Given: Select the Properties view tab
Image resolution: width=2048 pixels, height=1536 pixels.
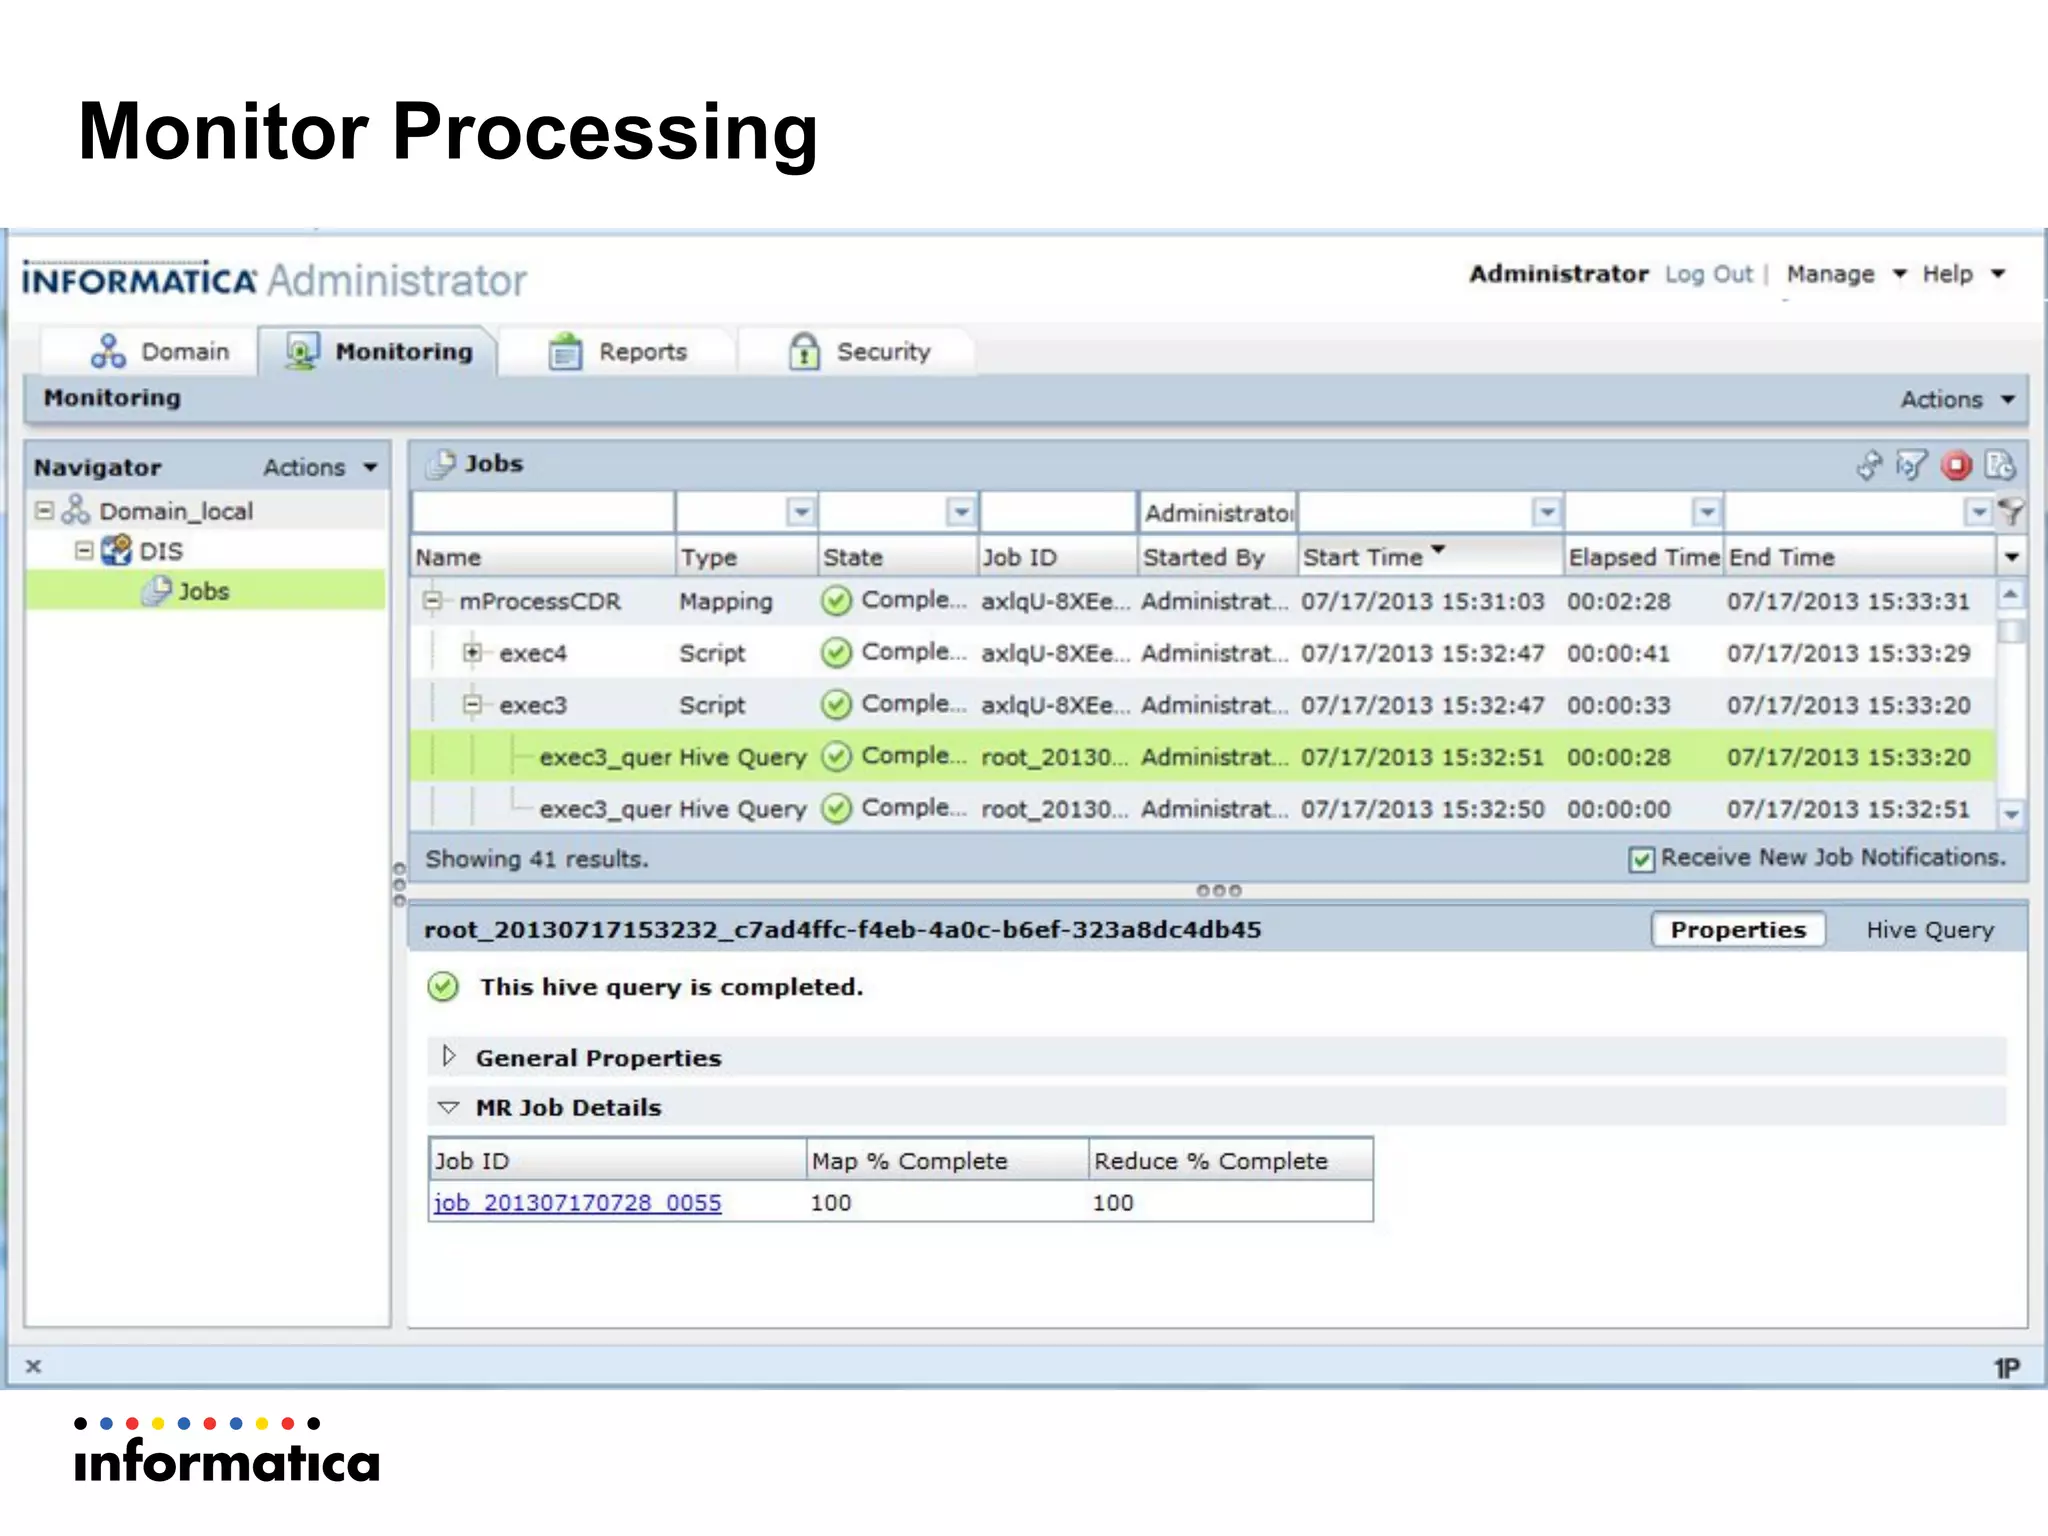Looking at the screenshot, I should [1738, 930].
